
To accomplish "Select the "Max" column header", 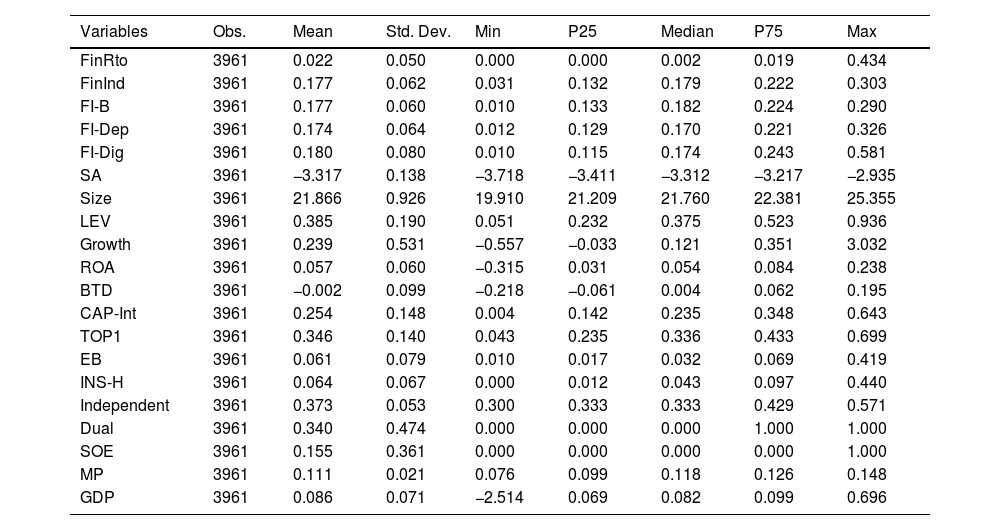I will 861,32.
